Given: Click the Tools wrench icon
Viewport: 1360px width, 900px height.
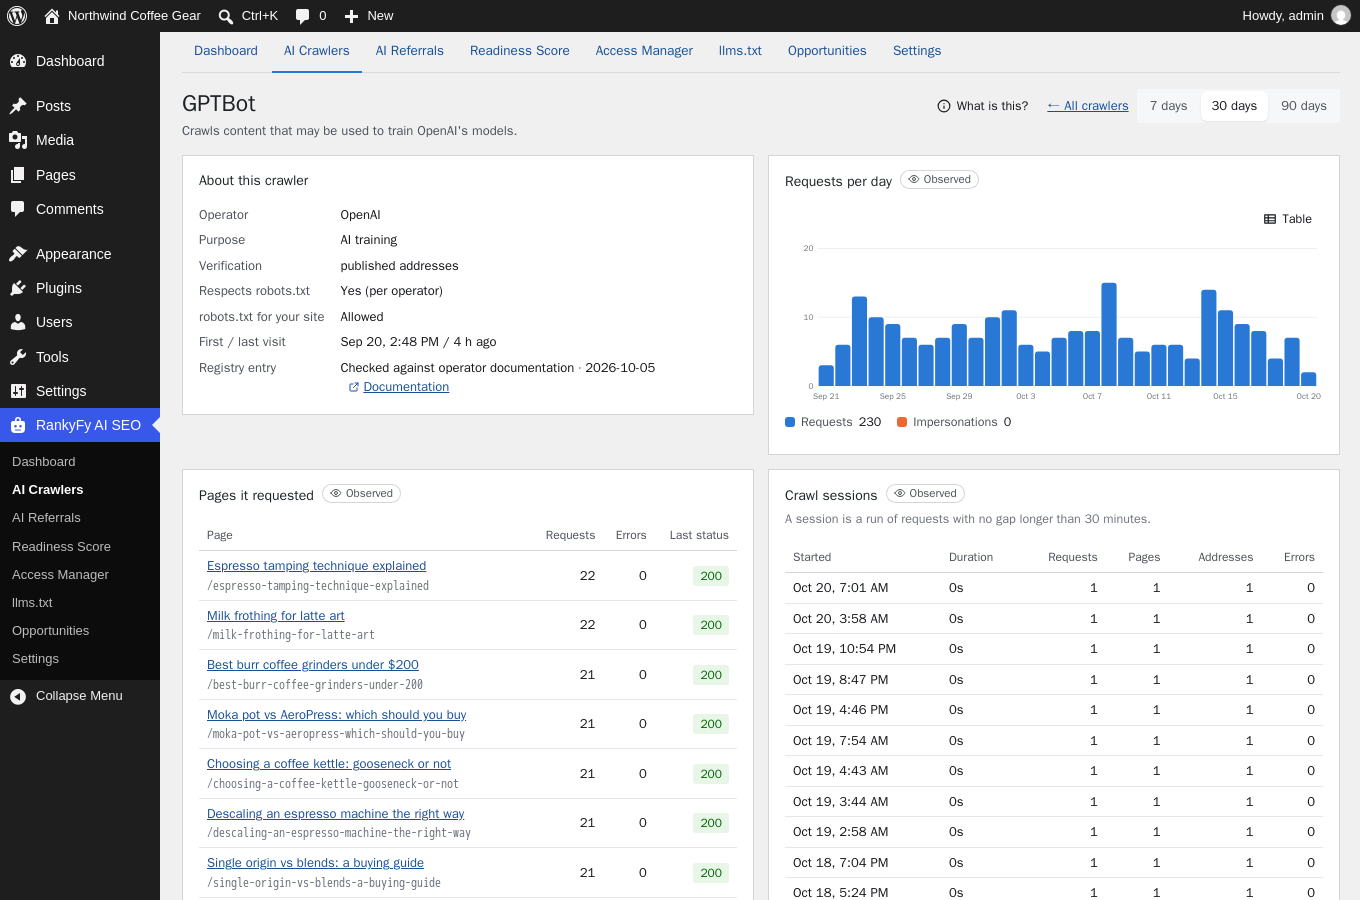Looking at the screenshot, I should coord(18,357).
